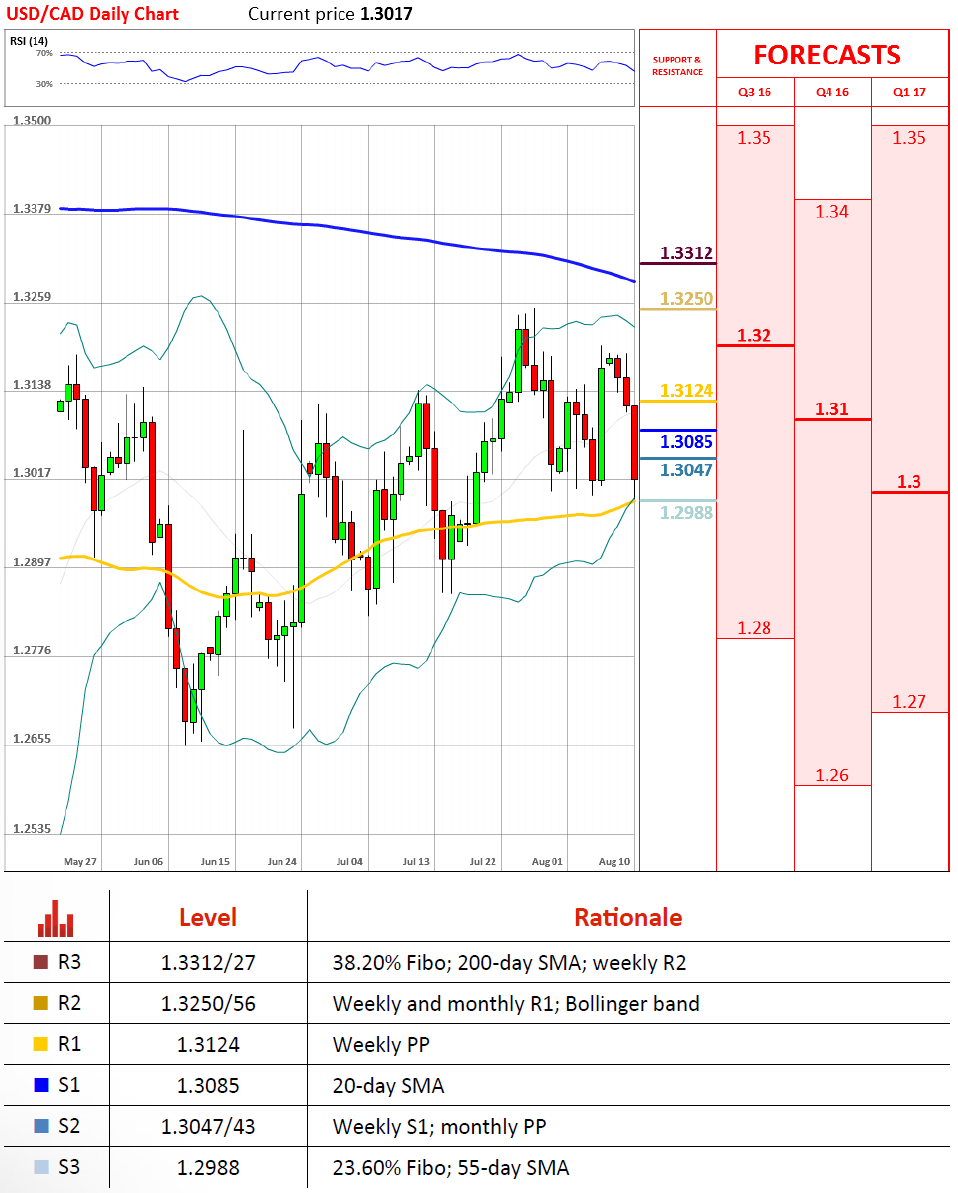Click the R1 yellow color swatch
Viewport: 958px width, 1193px height.
coord(41,1044)
